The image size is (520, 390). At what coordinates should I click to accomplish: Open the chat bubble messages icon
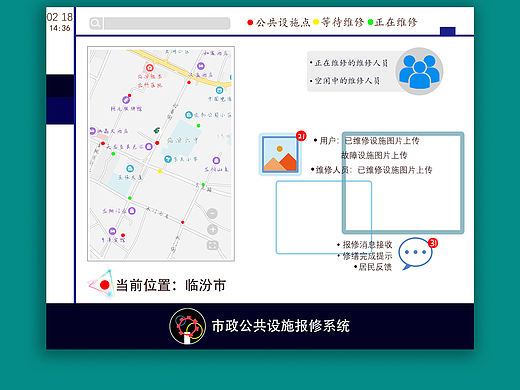(x=415, y=253)
